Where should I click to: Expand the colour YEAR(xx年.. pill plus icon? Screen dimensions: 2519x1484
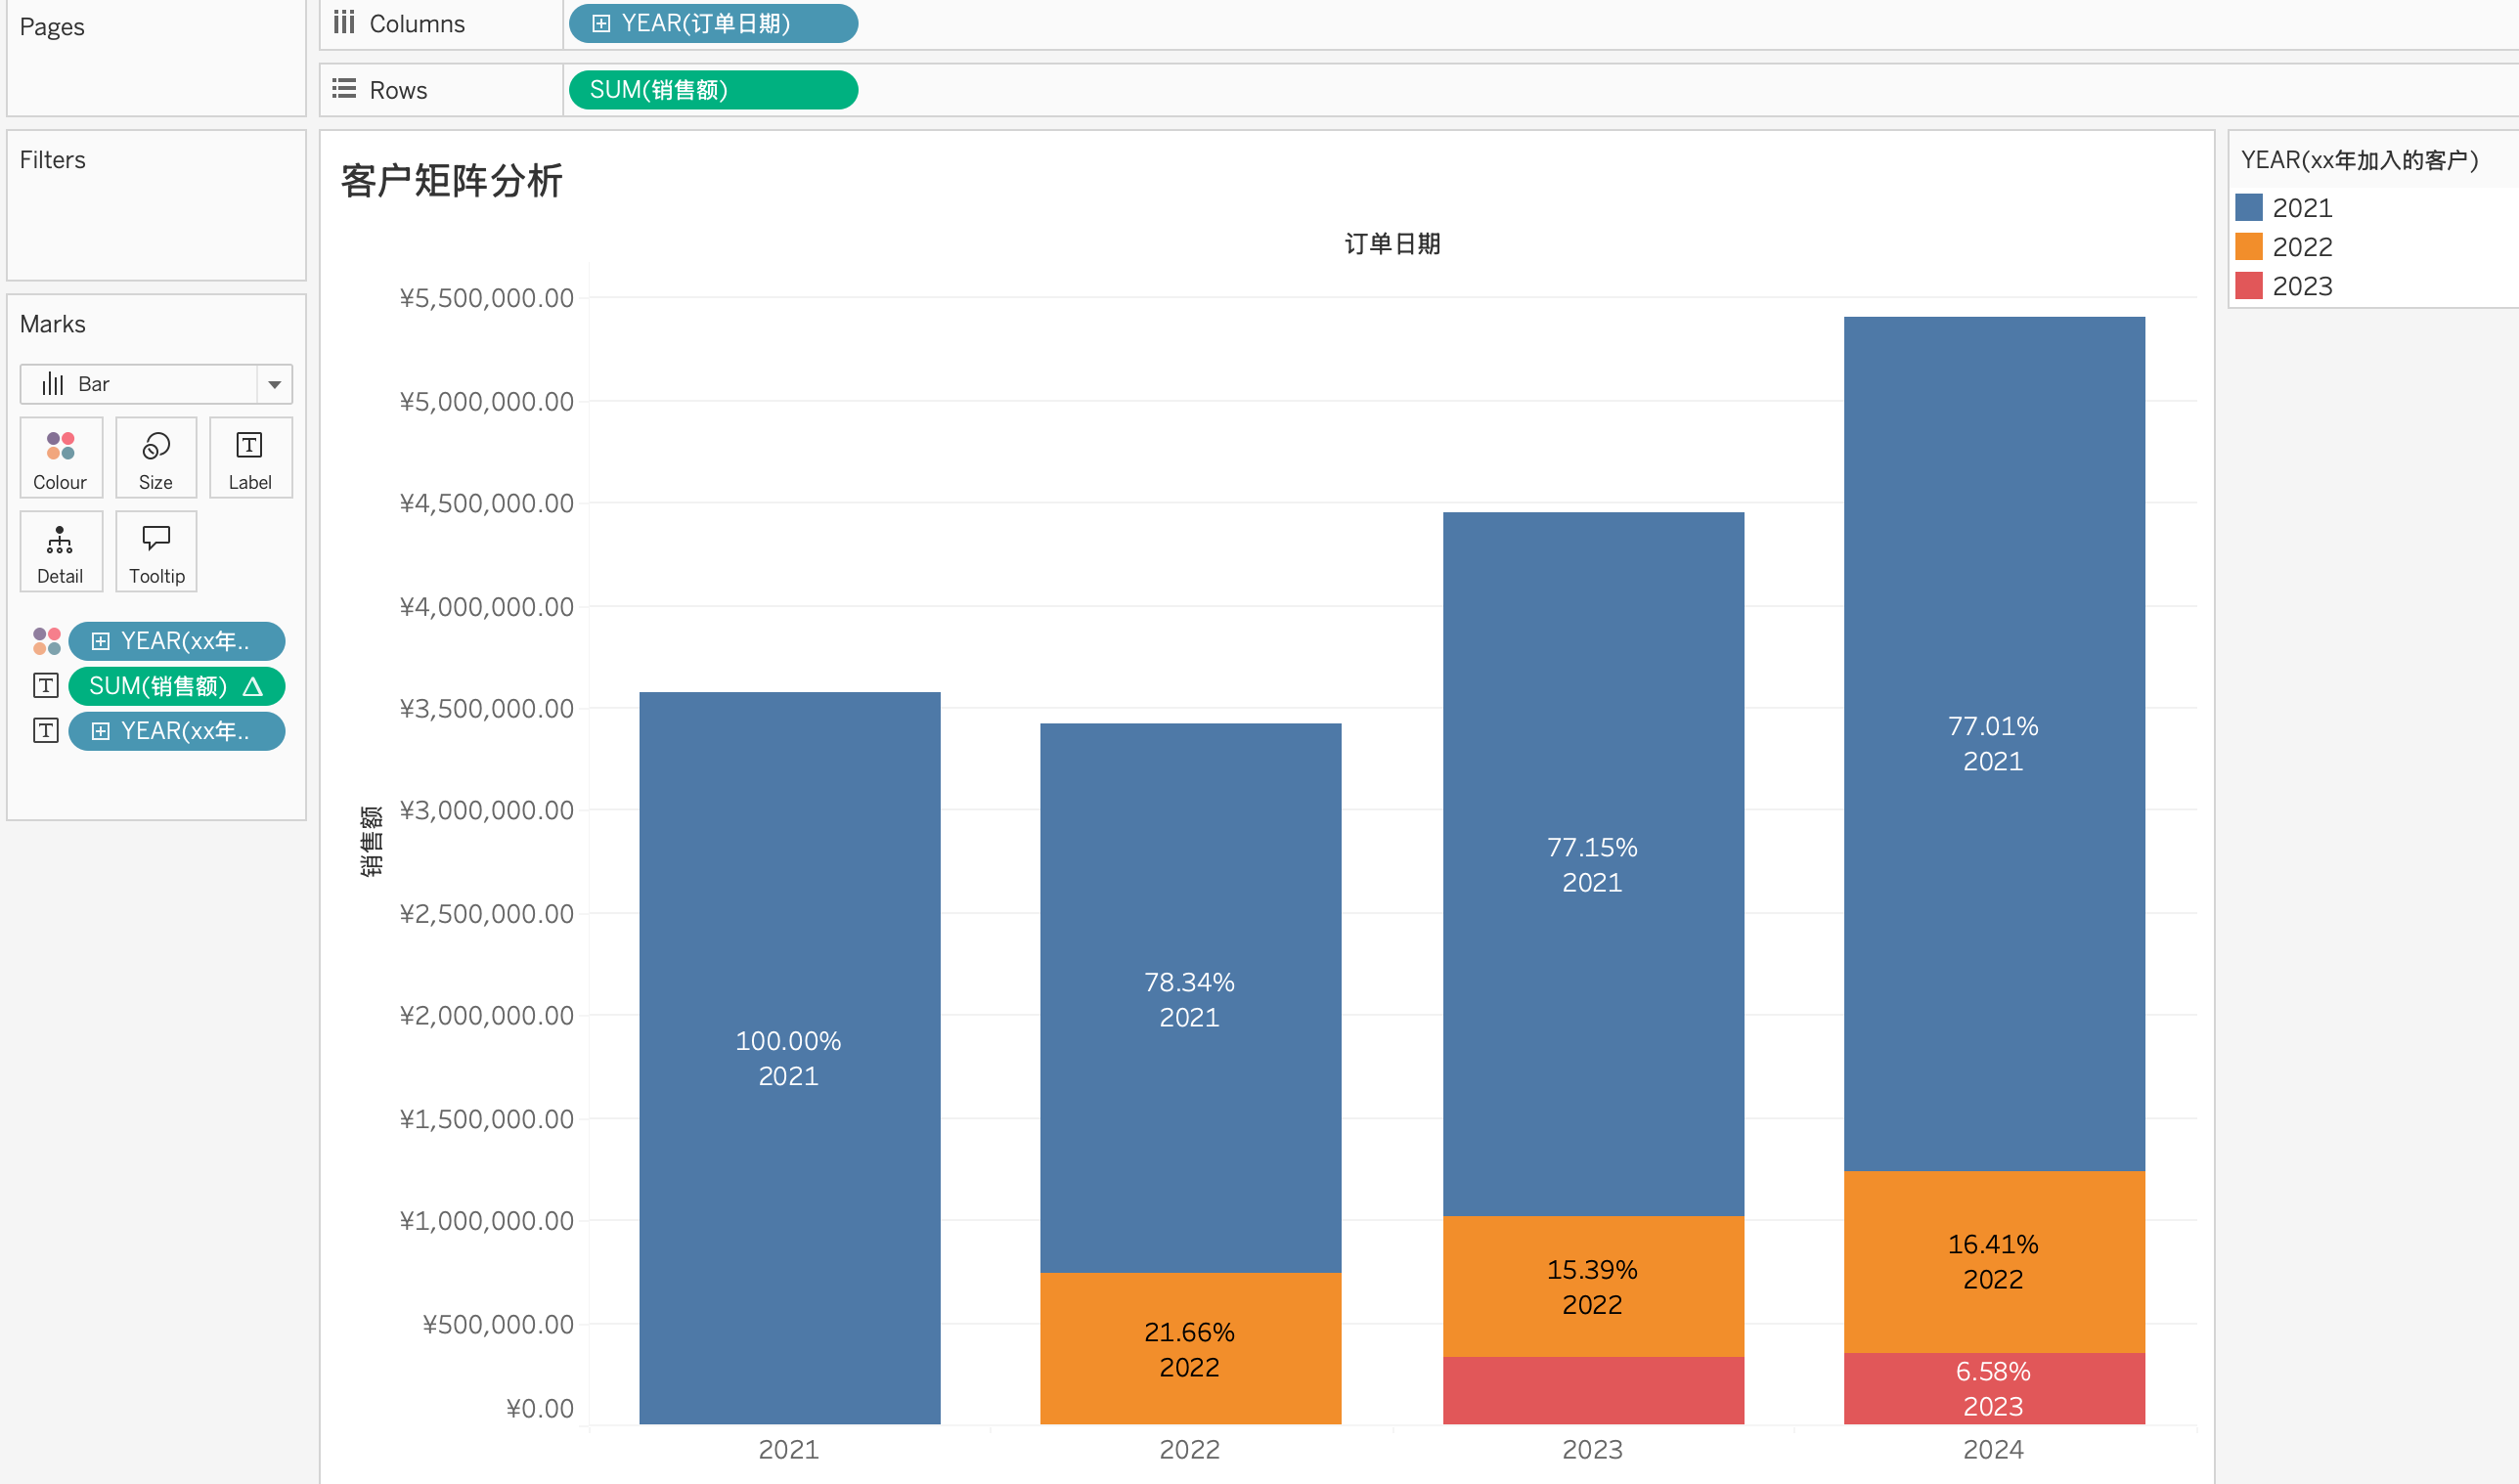point(100,641)
